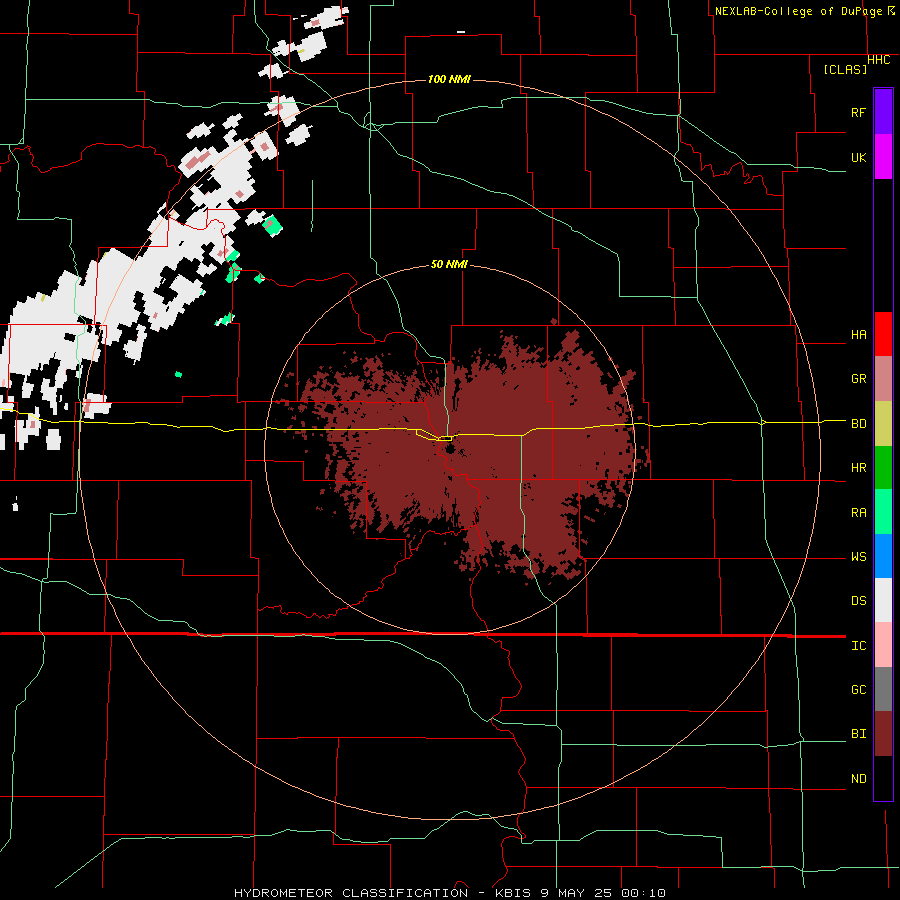Click the ND legend label
This screenshot has width=900, height=900.
coord(858,779)
